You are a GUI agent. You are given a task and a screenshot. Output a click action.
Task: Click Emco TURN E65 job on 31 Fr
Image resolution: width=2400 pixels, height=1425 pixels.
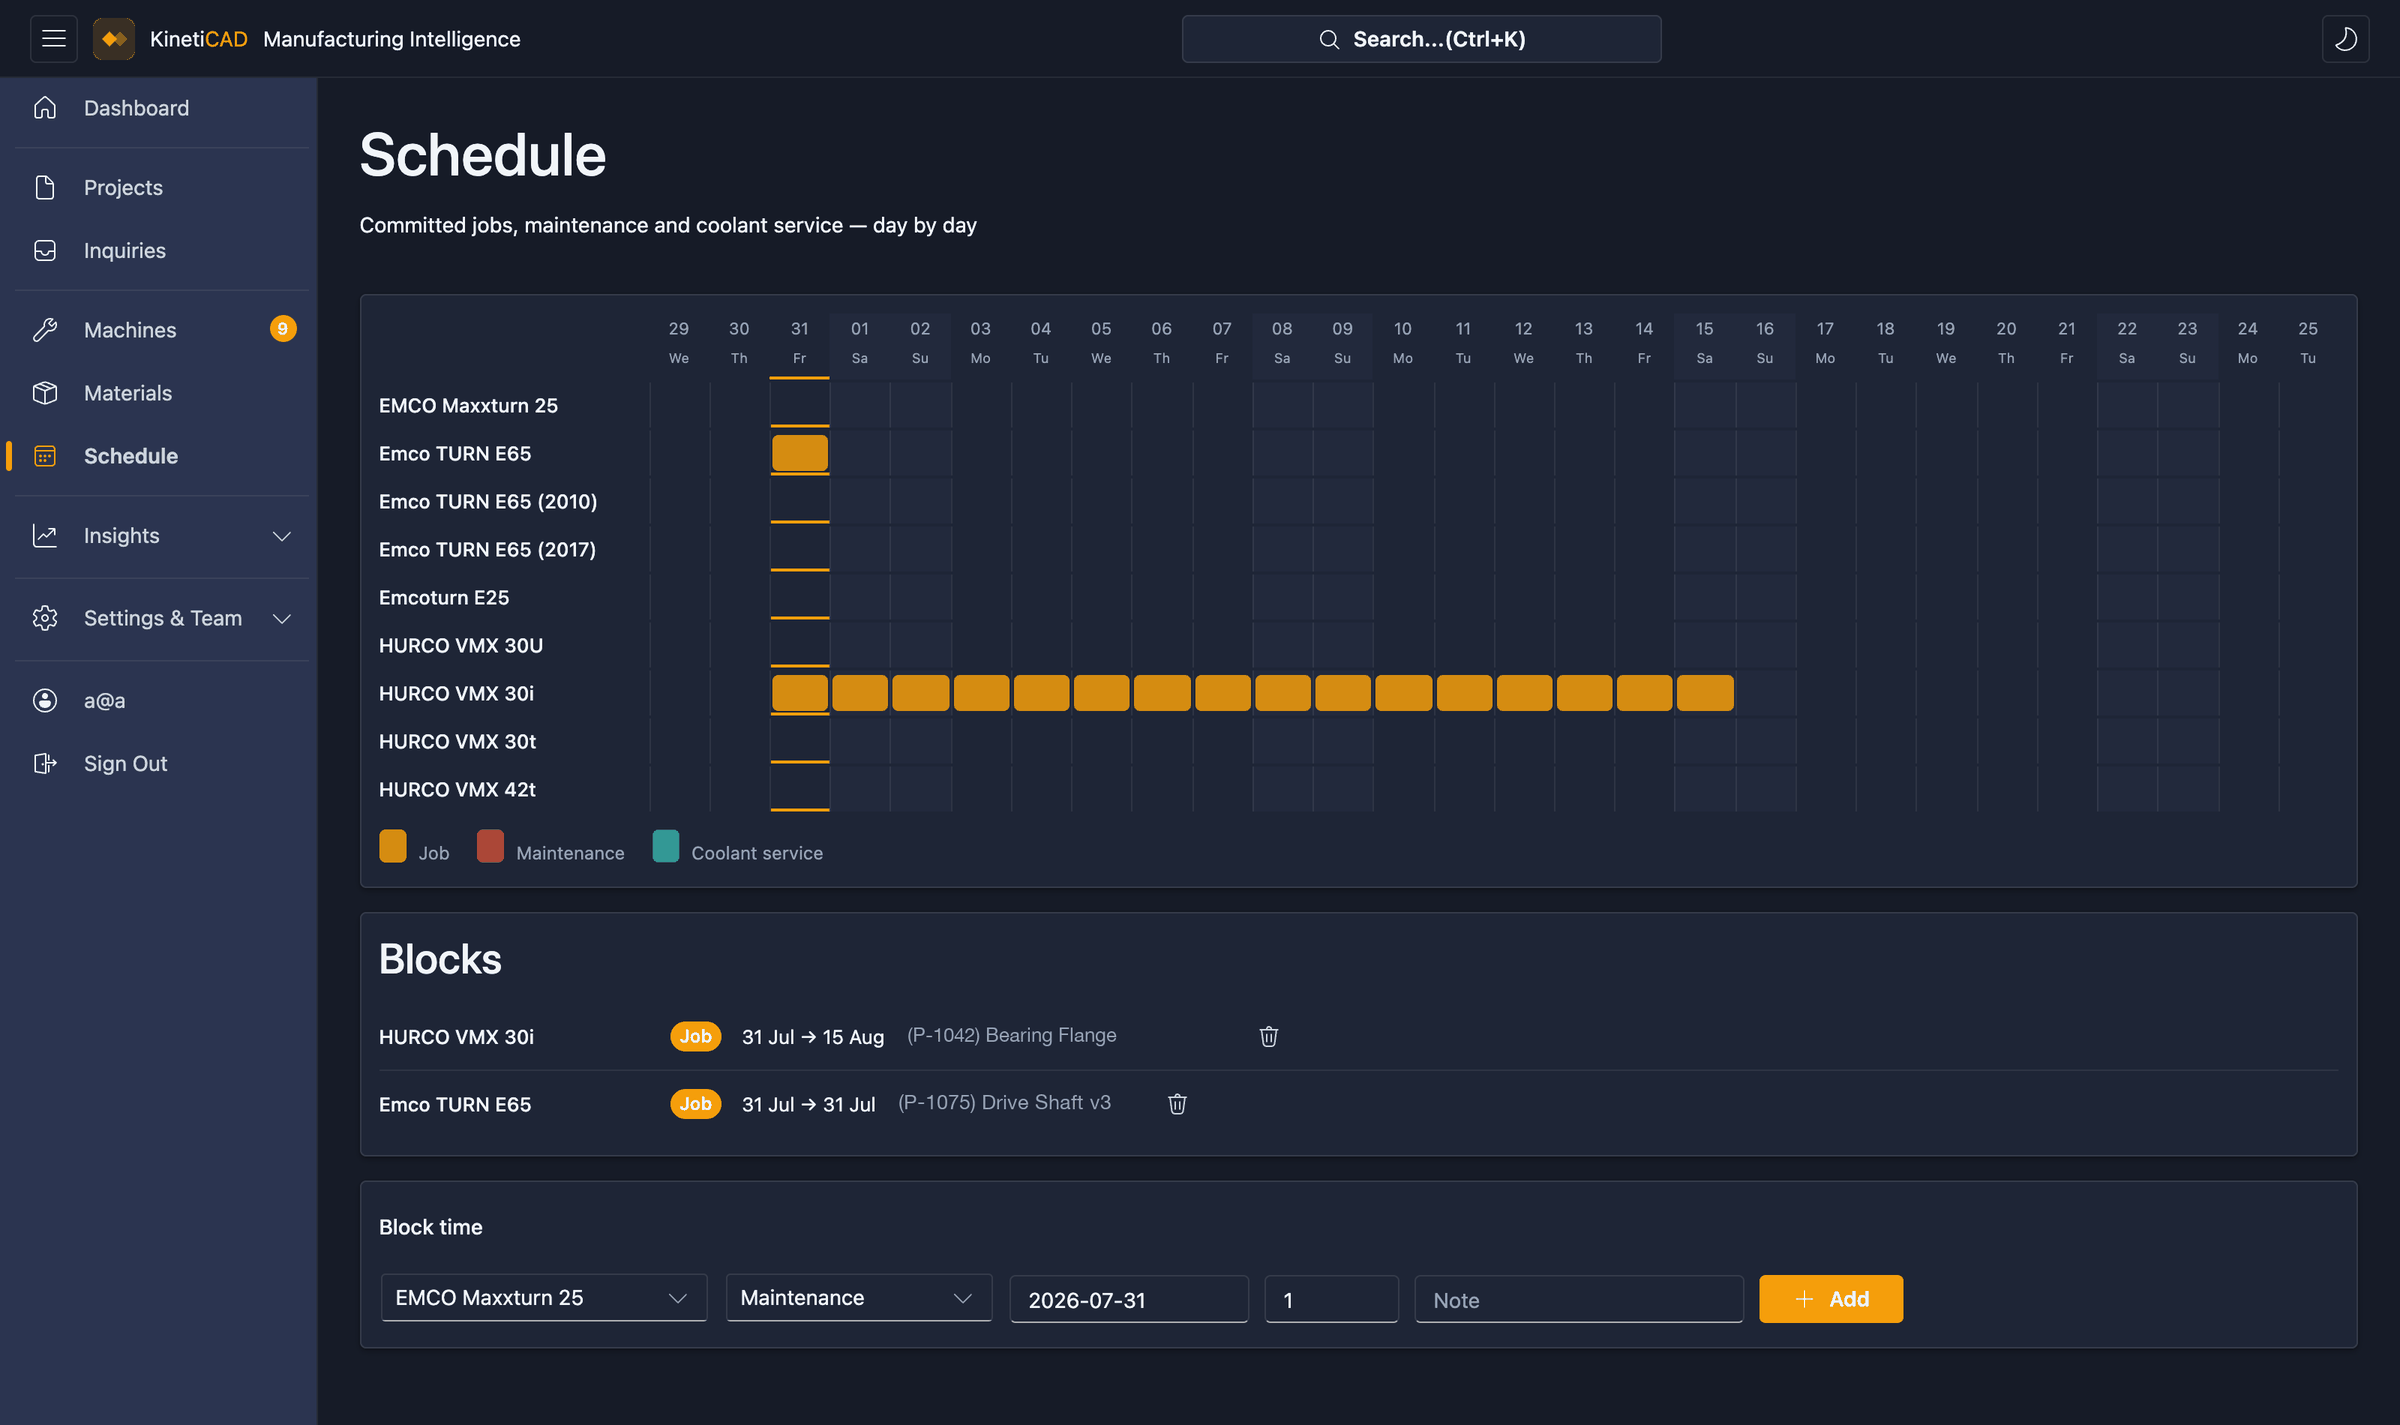pyautogui.click(x=800, y=453)
